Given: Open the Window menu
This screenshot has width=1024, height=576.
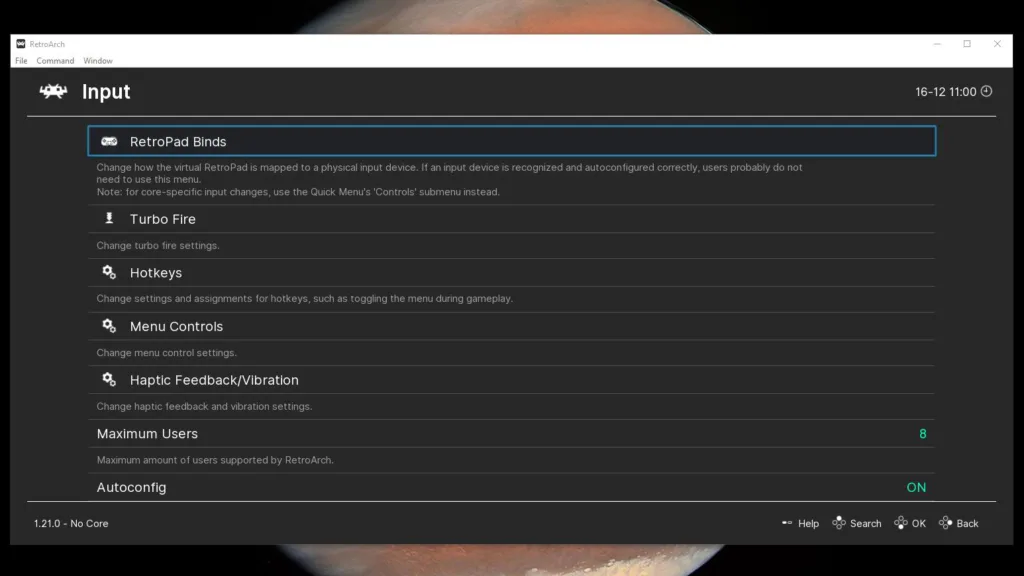Looking at the screenshot, I should [x=97, y=60].
